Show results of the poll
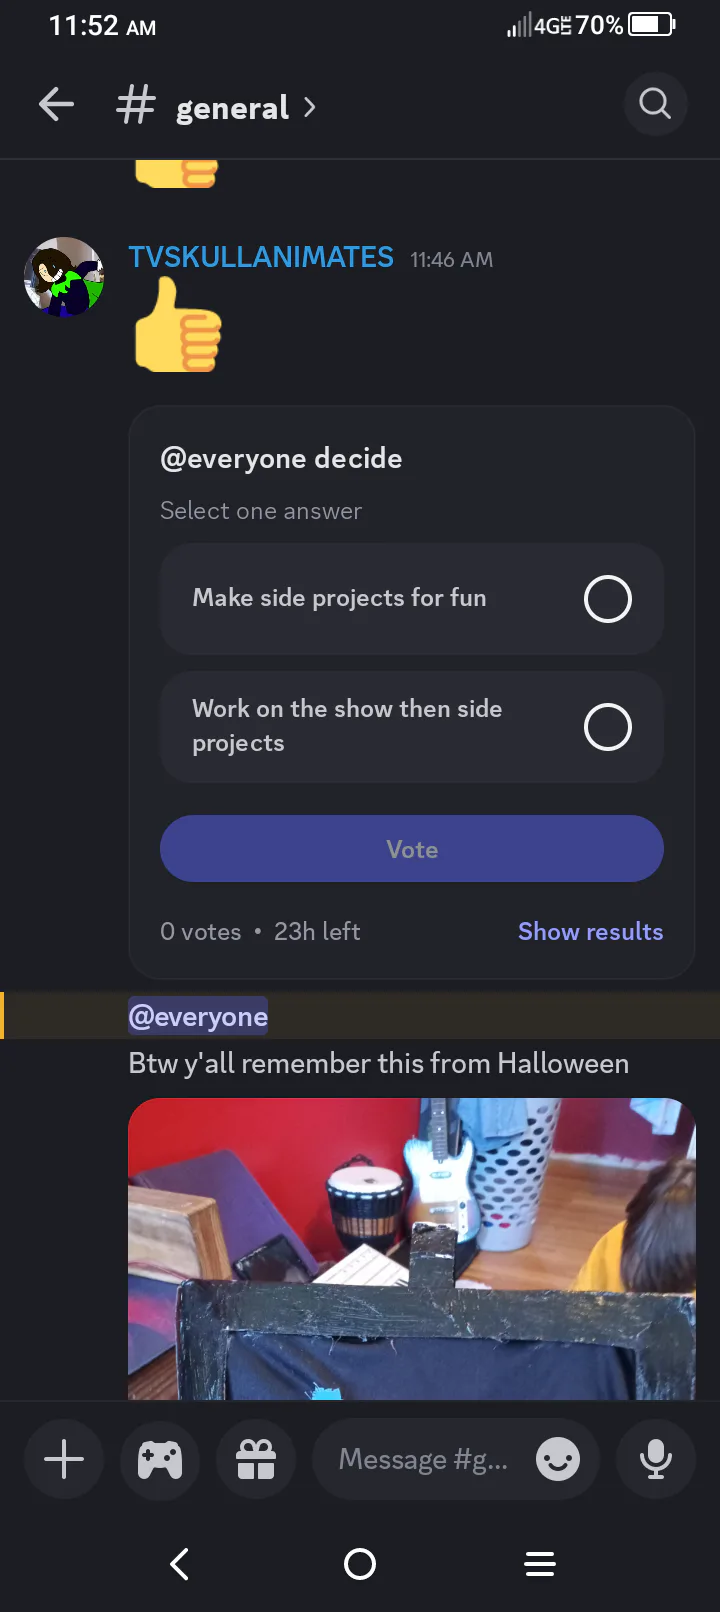This screenshot has width=720, height=1612. (590, 931)
